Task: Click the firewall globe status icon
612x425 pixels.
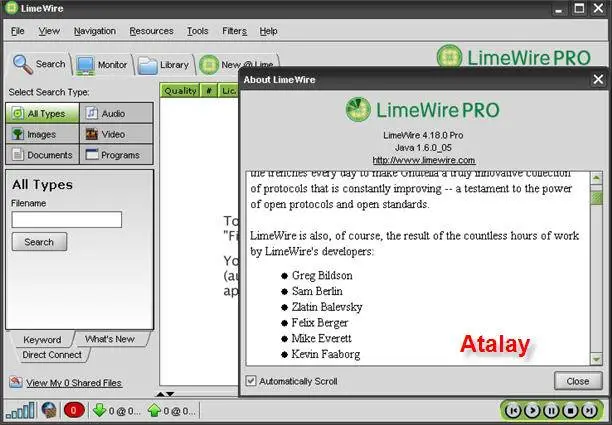Action: pos(50,411)
